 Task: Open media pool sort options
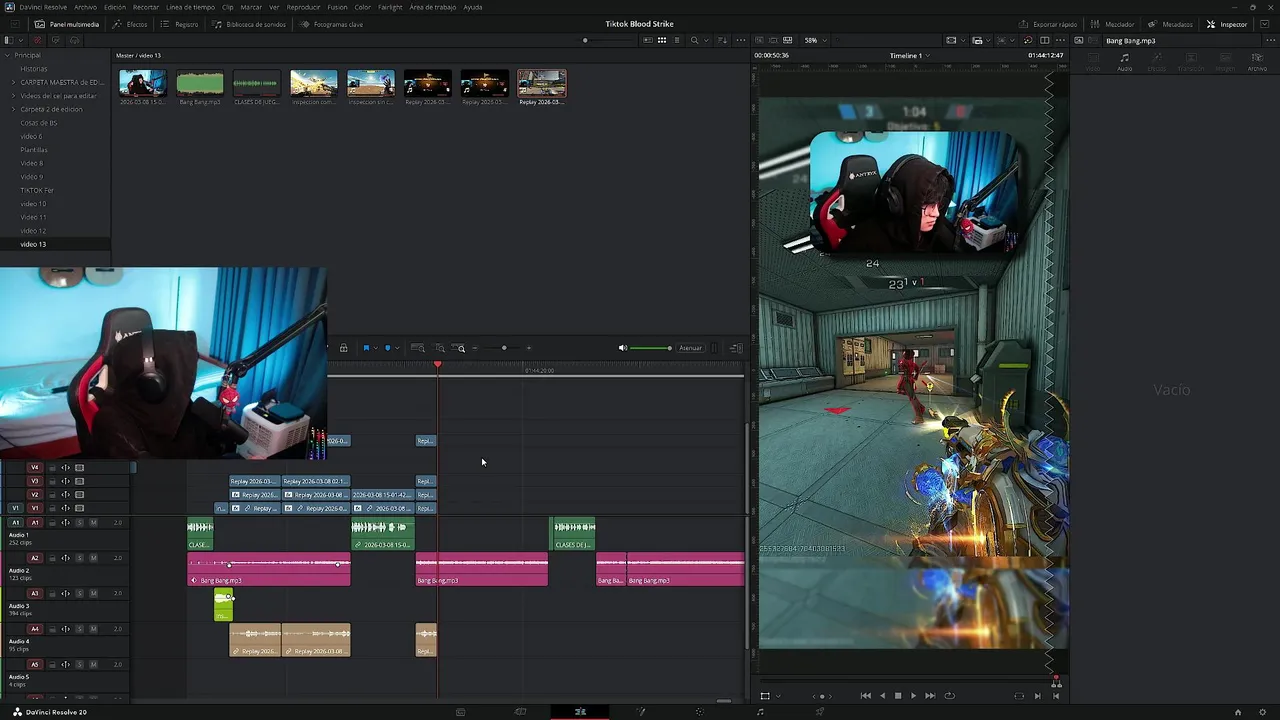722,40
